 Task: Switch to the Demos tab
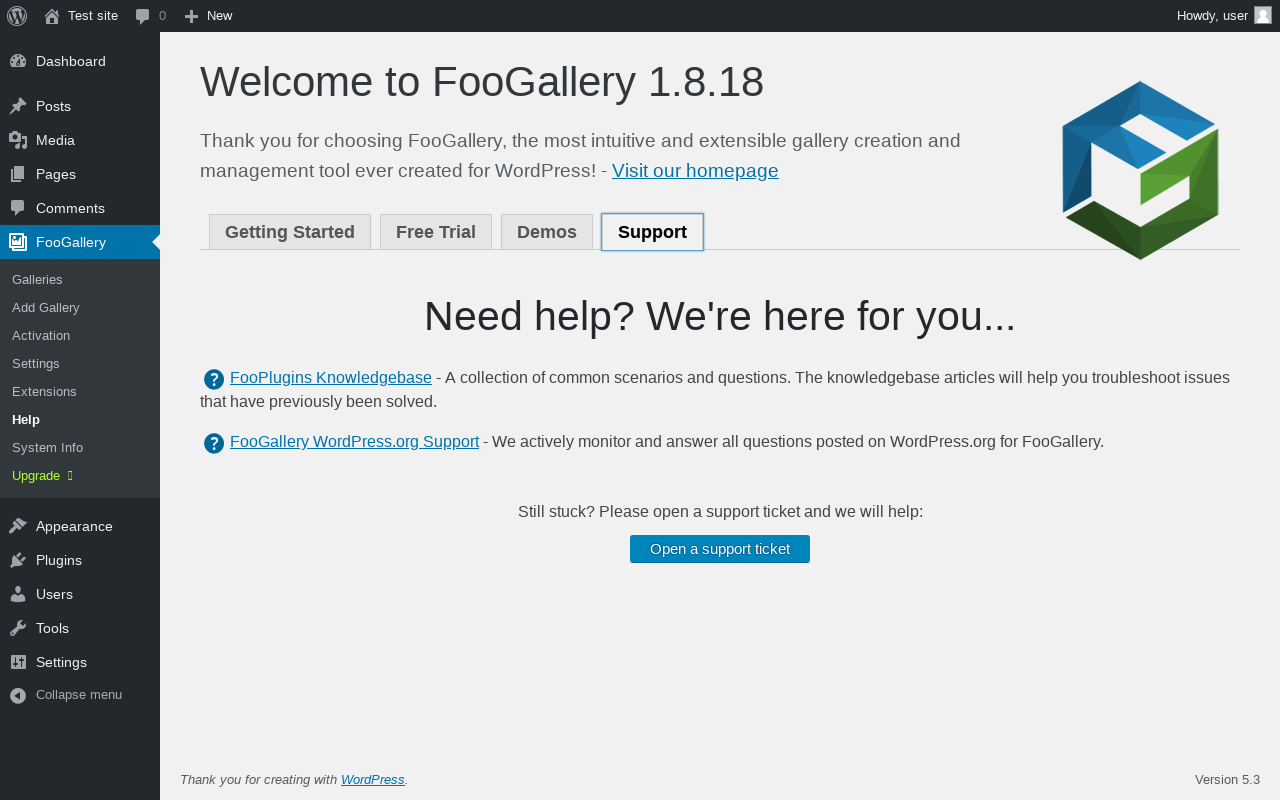547,232
